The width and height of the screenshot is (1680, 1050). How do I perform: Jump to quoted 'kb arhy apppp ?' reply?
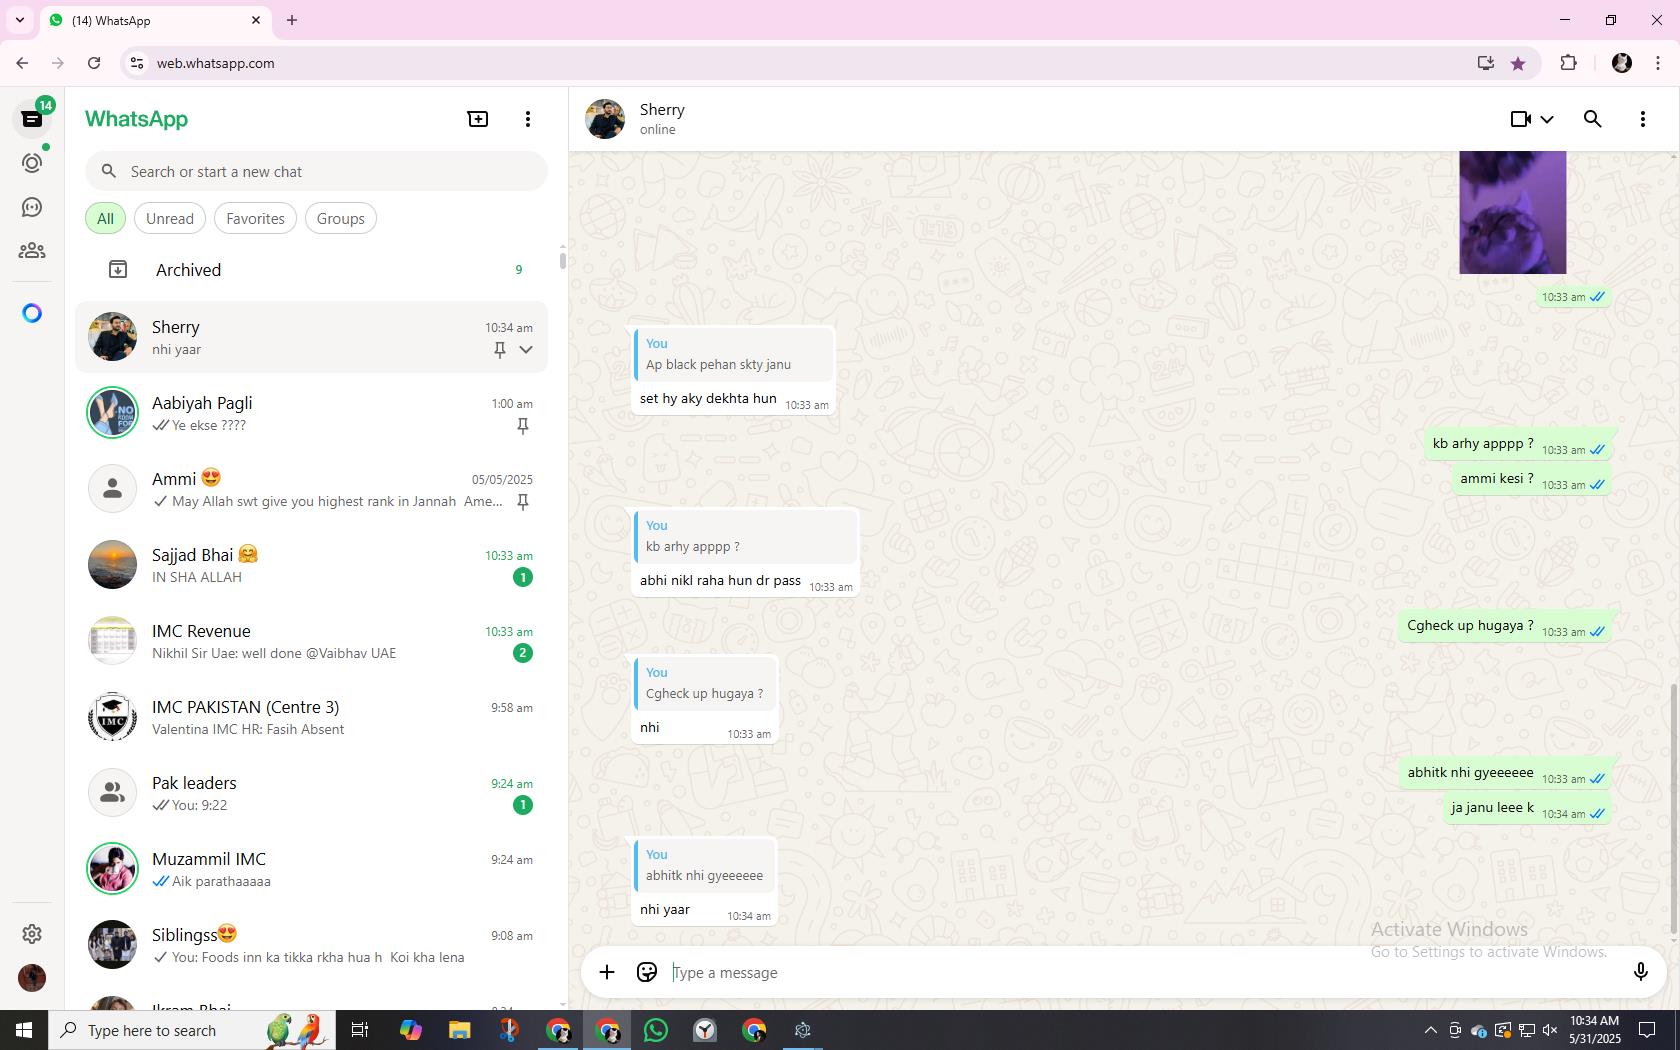(746, 536)
